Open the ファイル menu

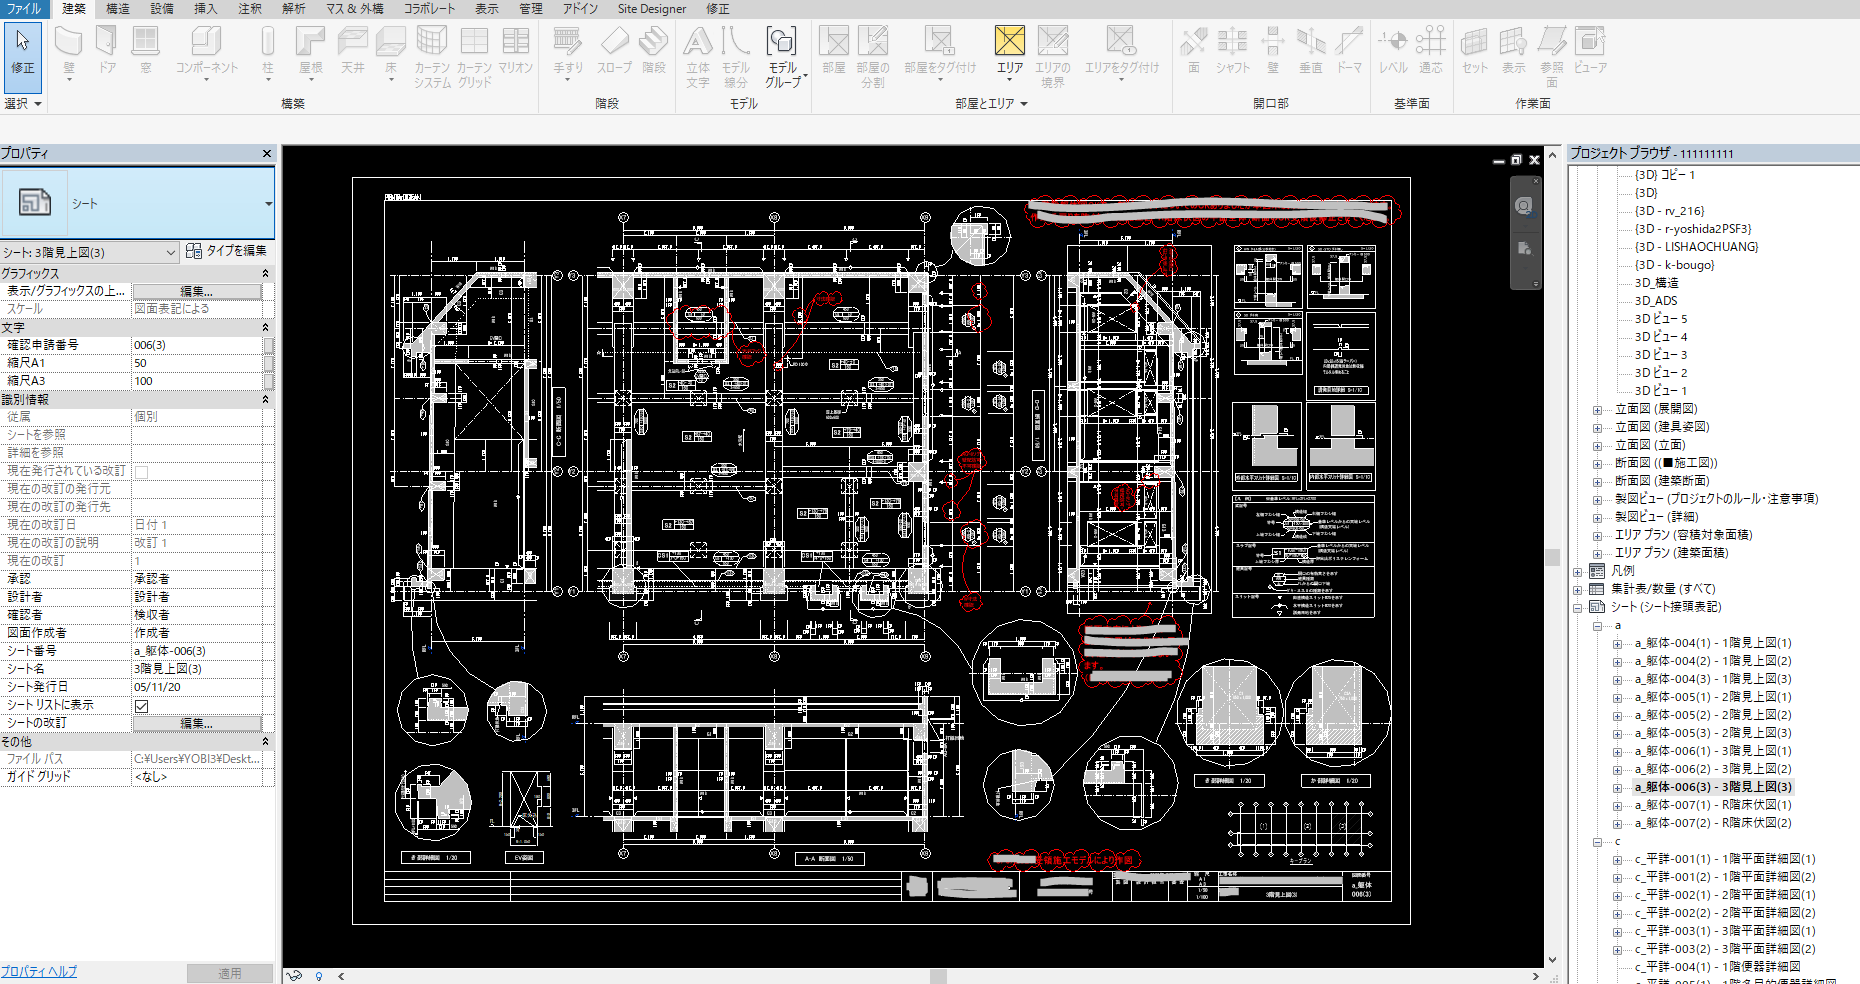click(x=24, y=9)
